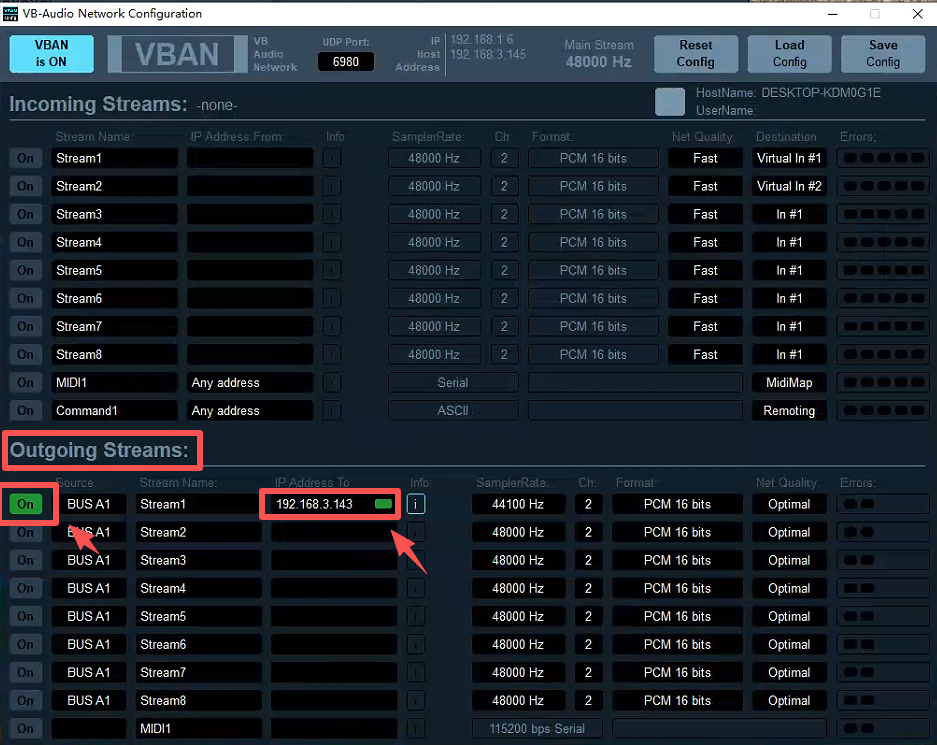Enable the incoming Stream3 On button
This screenshot has height=745, width=937.
(25, 214)
